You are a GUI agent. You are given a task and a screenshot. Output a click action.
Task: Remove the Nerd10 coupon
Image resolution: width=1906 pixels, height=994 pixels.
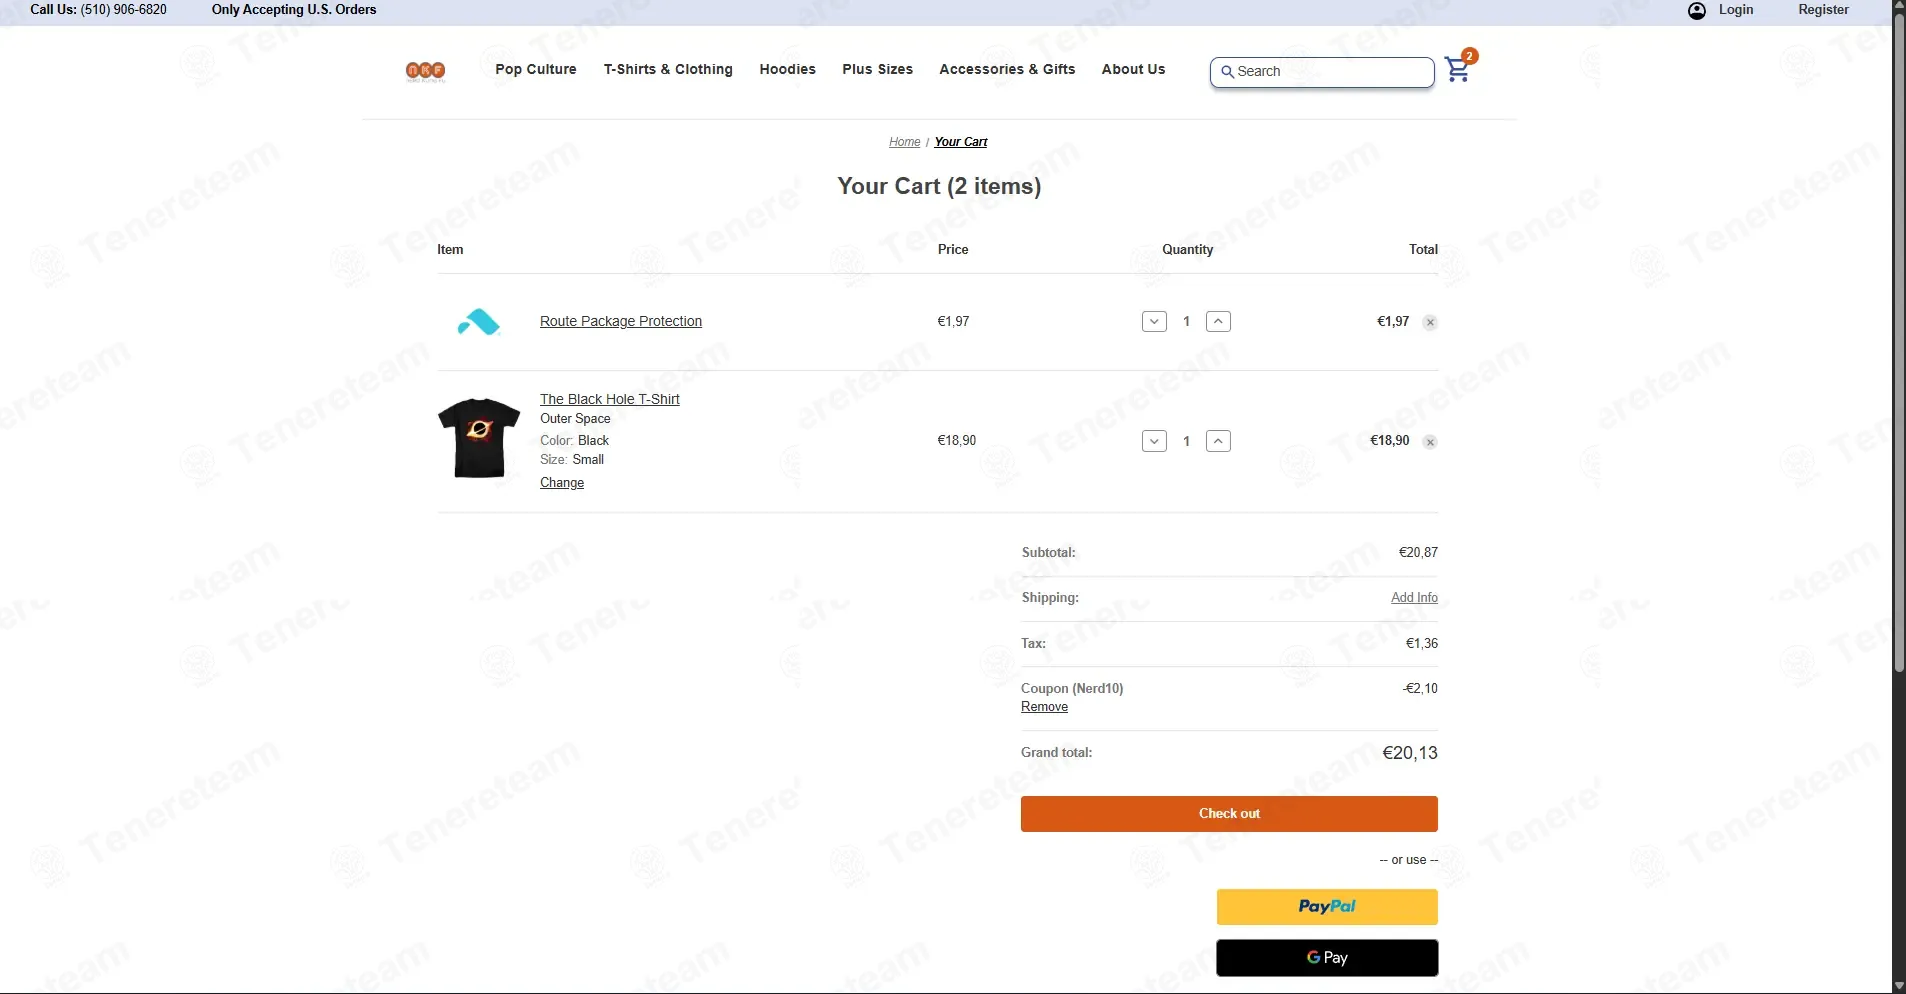tap(1044, 707)
